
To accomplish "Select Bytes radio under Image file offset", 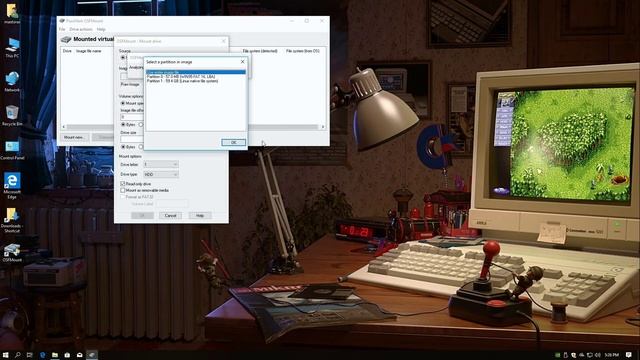I will click(x=122, y=124).
